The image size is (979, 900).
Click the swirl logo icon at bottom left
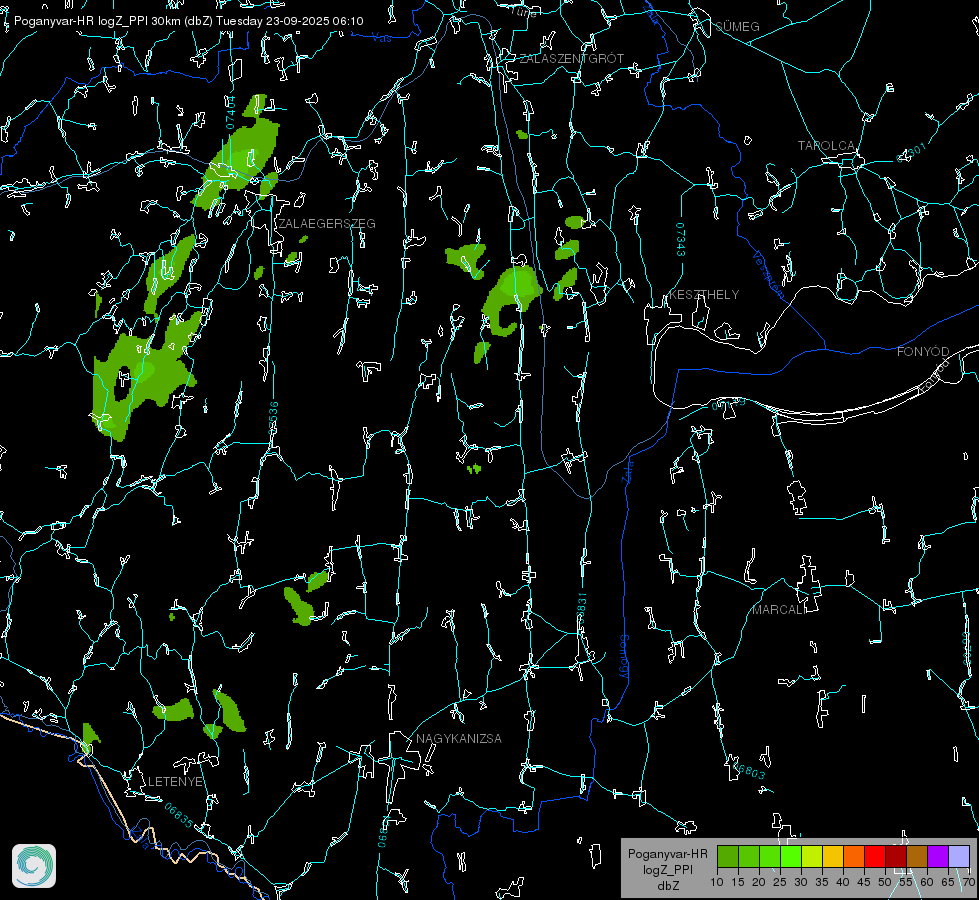pos(34,866)
